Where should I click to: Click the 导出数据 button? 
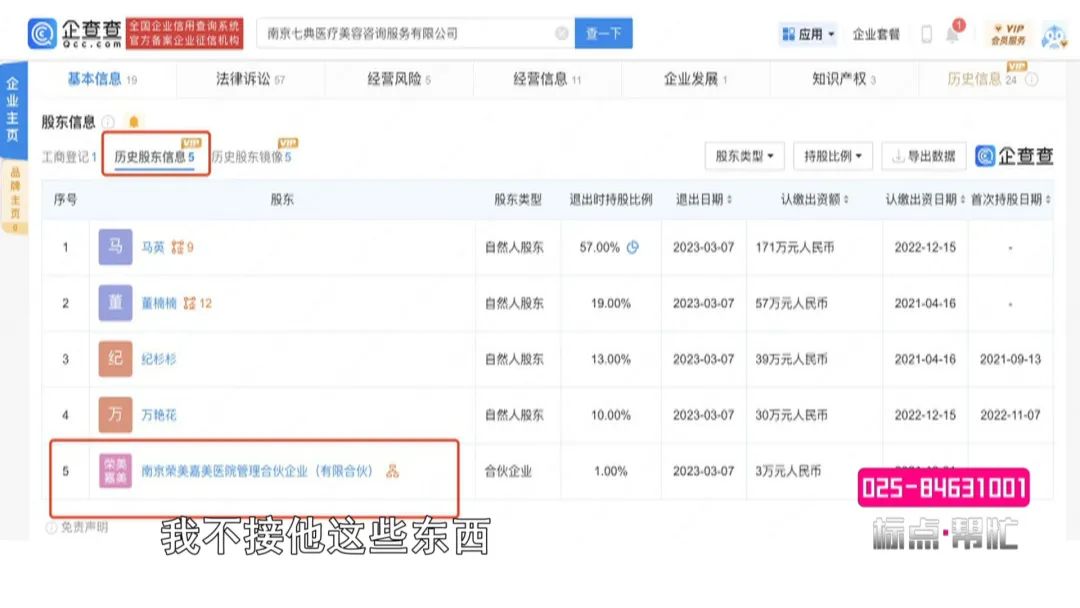pyautogui.click(x=924, y=156)
